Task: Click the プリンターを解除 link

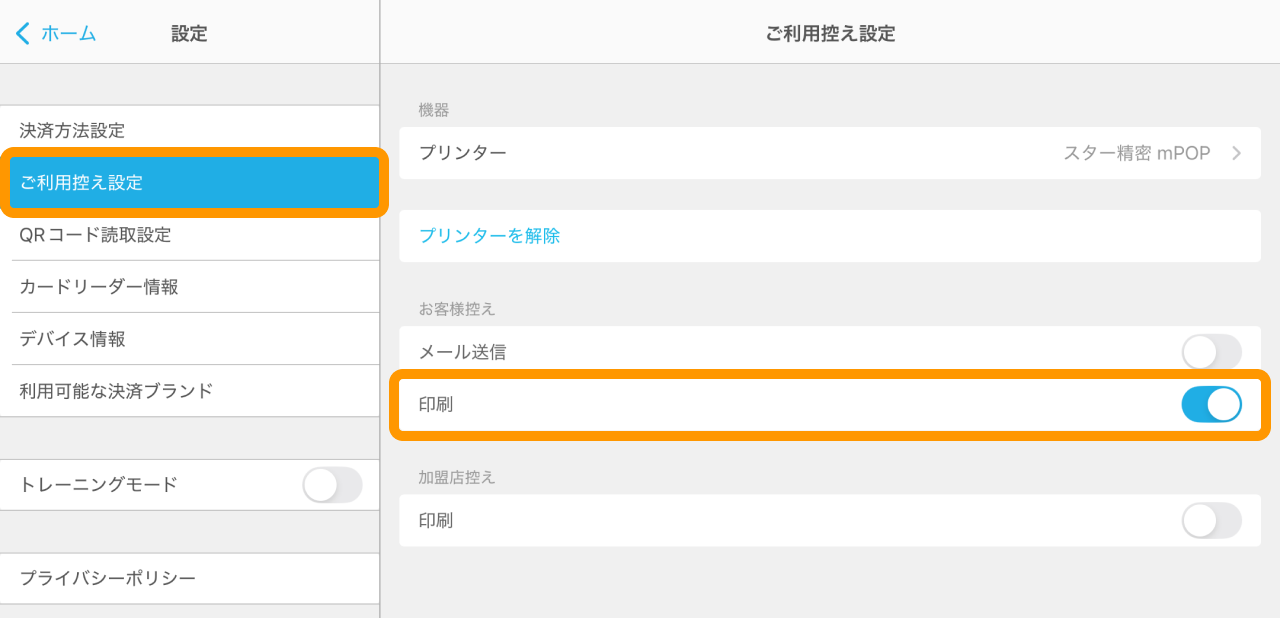Action: pos(489,236)
